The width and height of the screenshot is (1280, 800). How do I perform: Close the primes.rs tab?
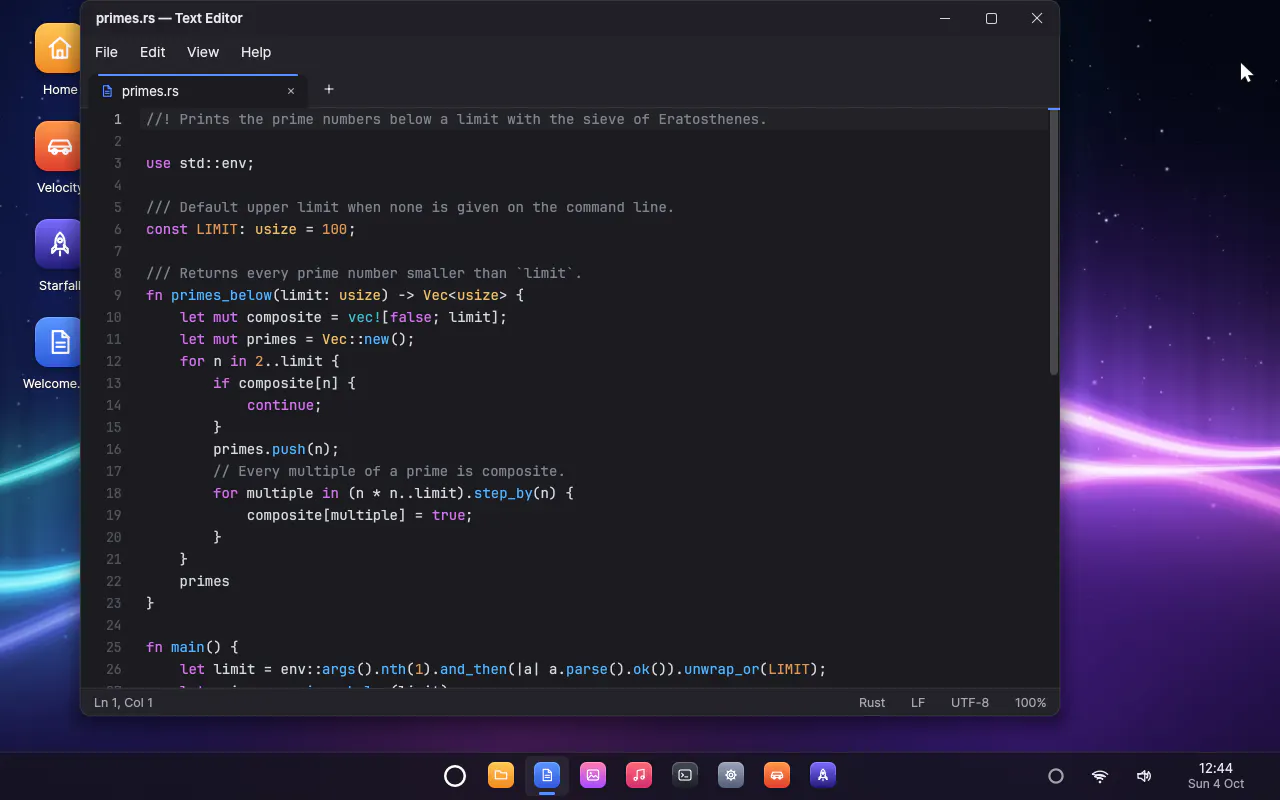pyautogui.click(x=291, y=91)
